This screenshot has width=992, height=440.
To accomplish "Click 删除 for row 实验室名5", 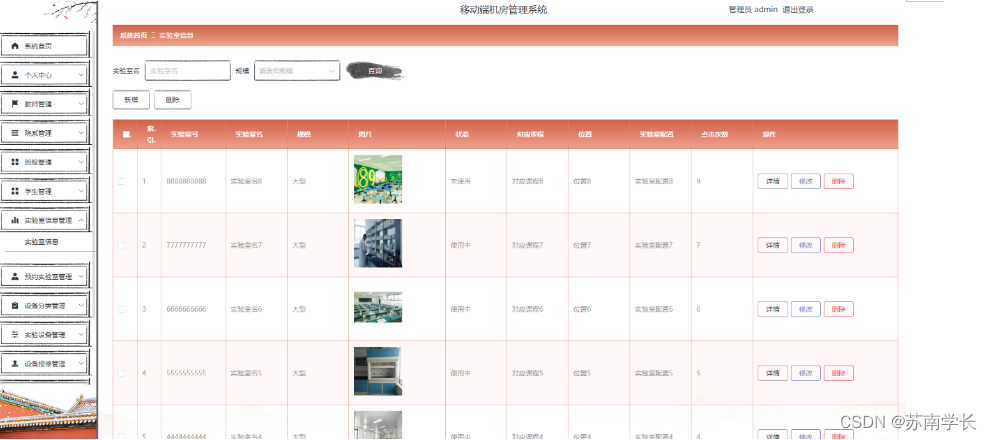I will tap(838, 373).
